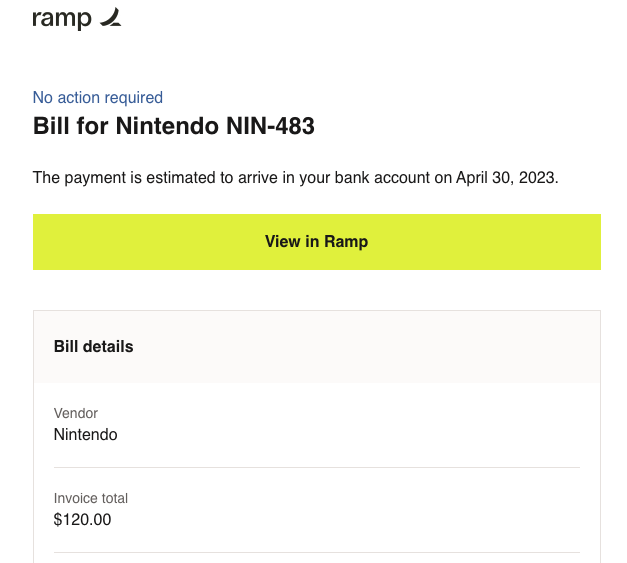
Task: Click the Ramp swoosh logo icon
Action: [111, 17]
